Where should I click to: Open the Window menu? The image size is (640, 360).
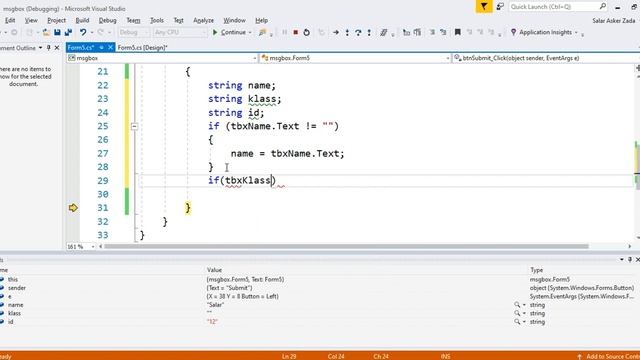click(234, 20)
